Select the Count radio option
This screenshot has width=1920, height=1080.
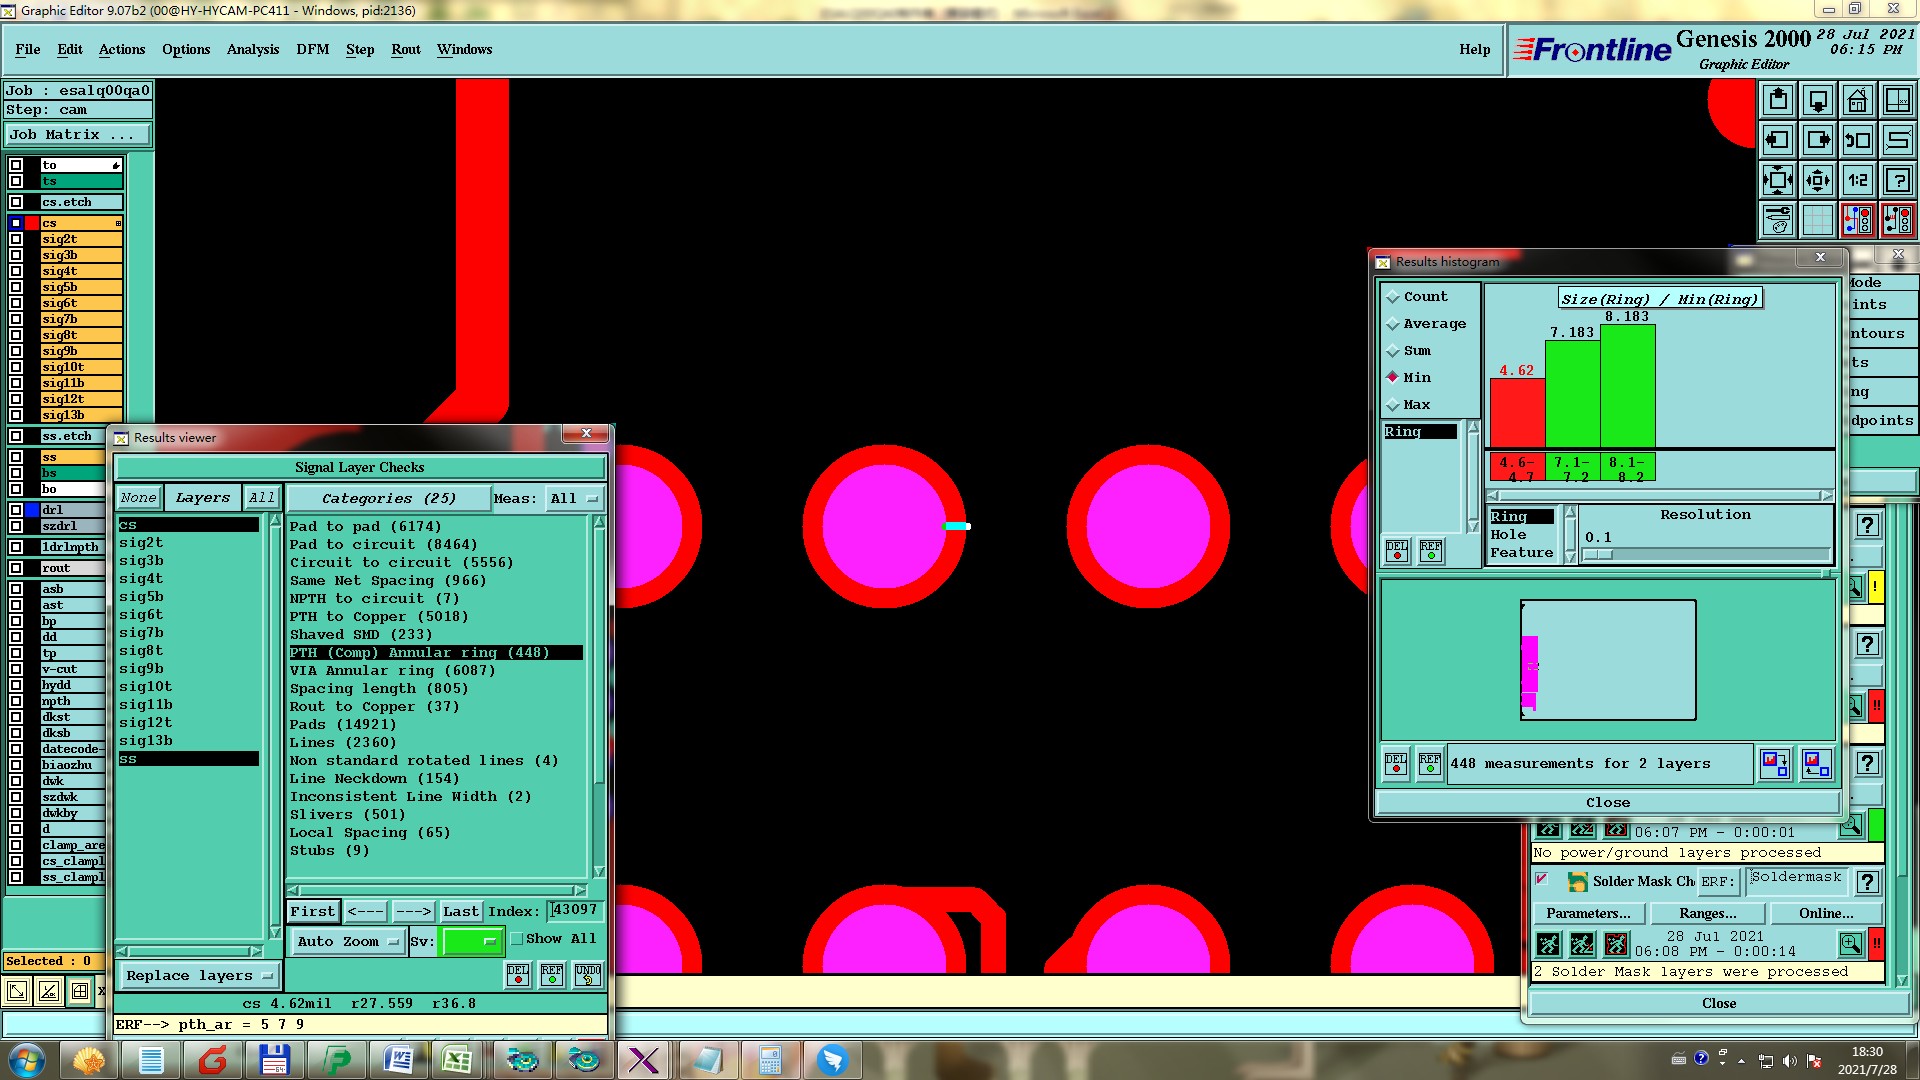click(x=1393, y=297)
